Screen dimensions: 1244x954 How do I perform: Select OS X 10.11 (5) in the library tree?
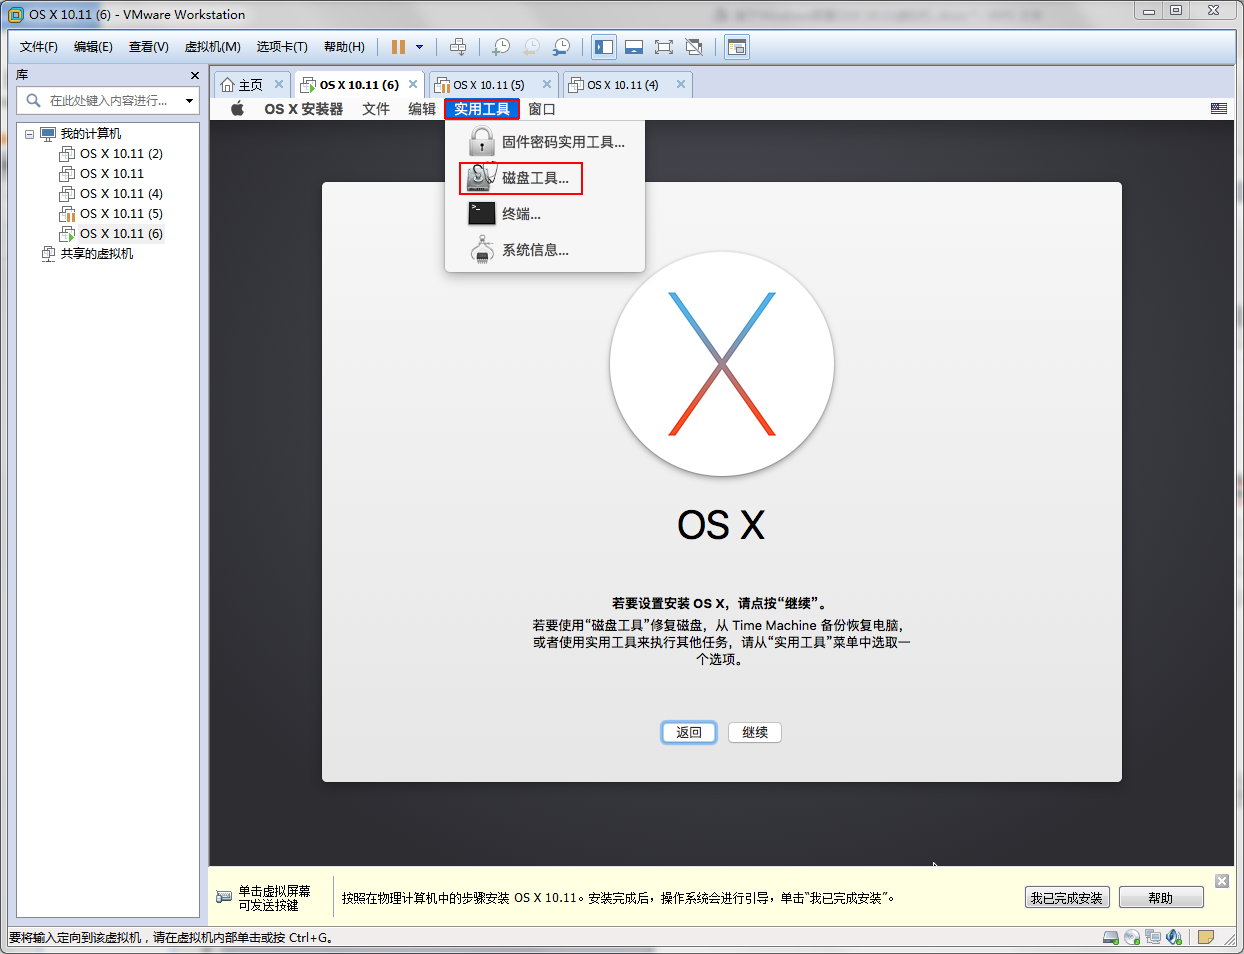tap(121, 214)
